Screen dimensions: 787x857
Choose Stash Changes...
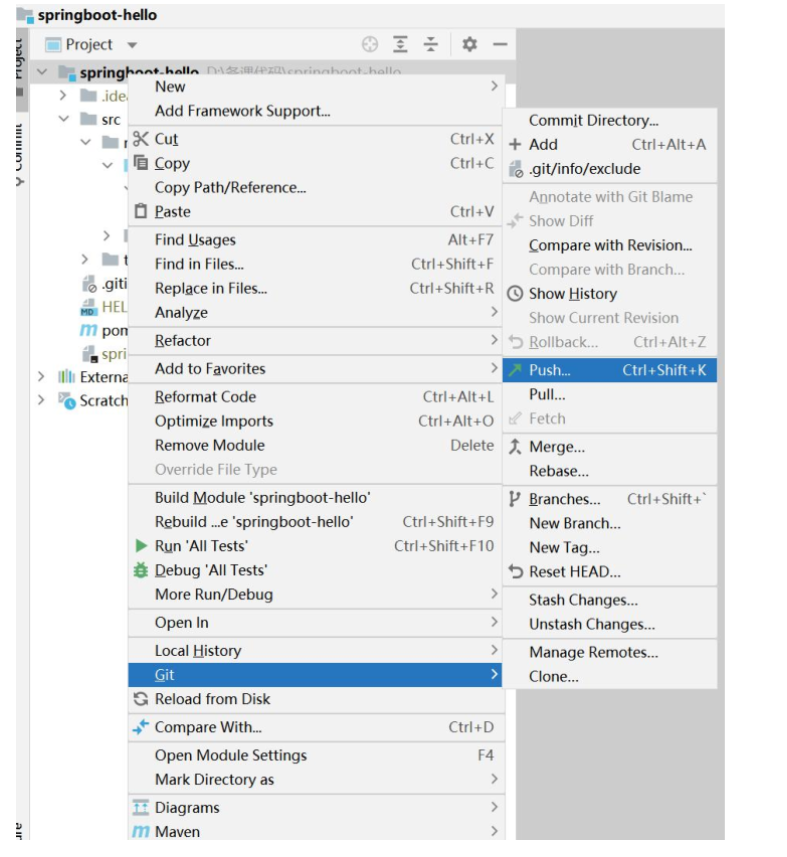[609, 600]
